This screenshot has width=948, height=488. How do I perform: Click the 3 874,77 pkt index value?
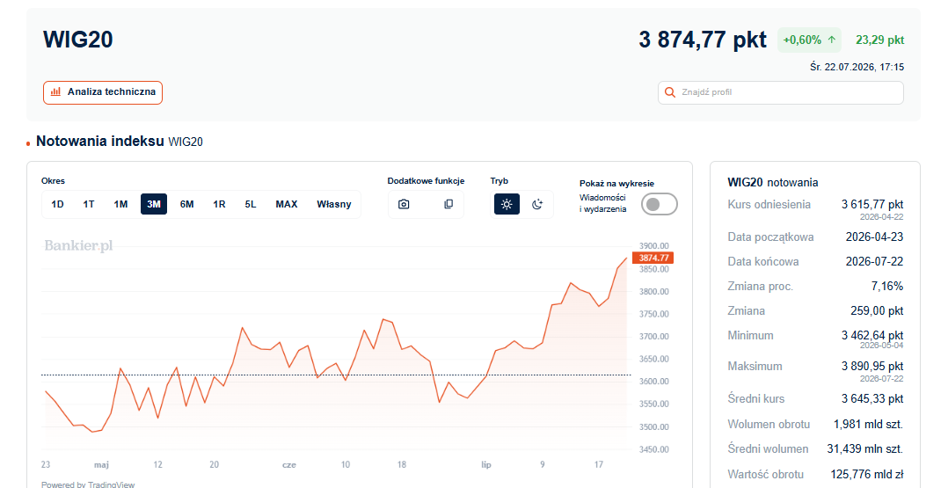click(703, 40)
